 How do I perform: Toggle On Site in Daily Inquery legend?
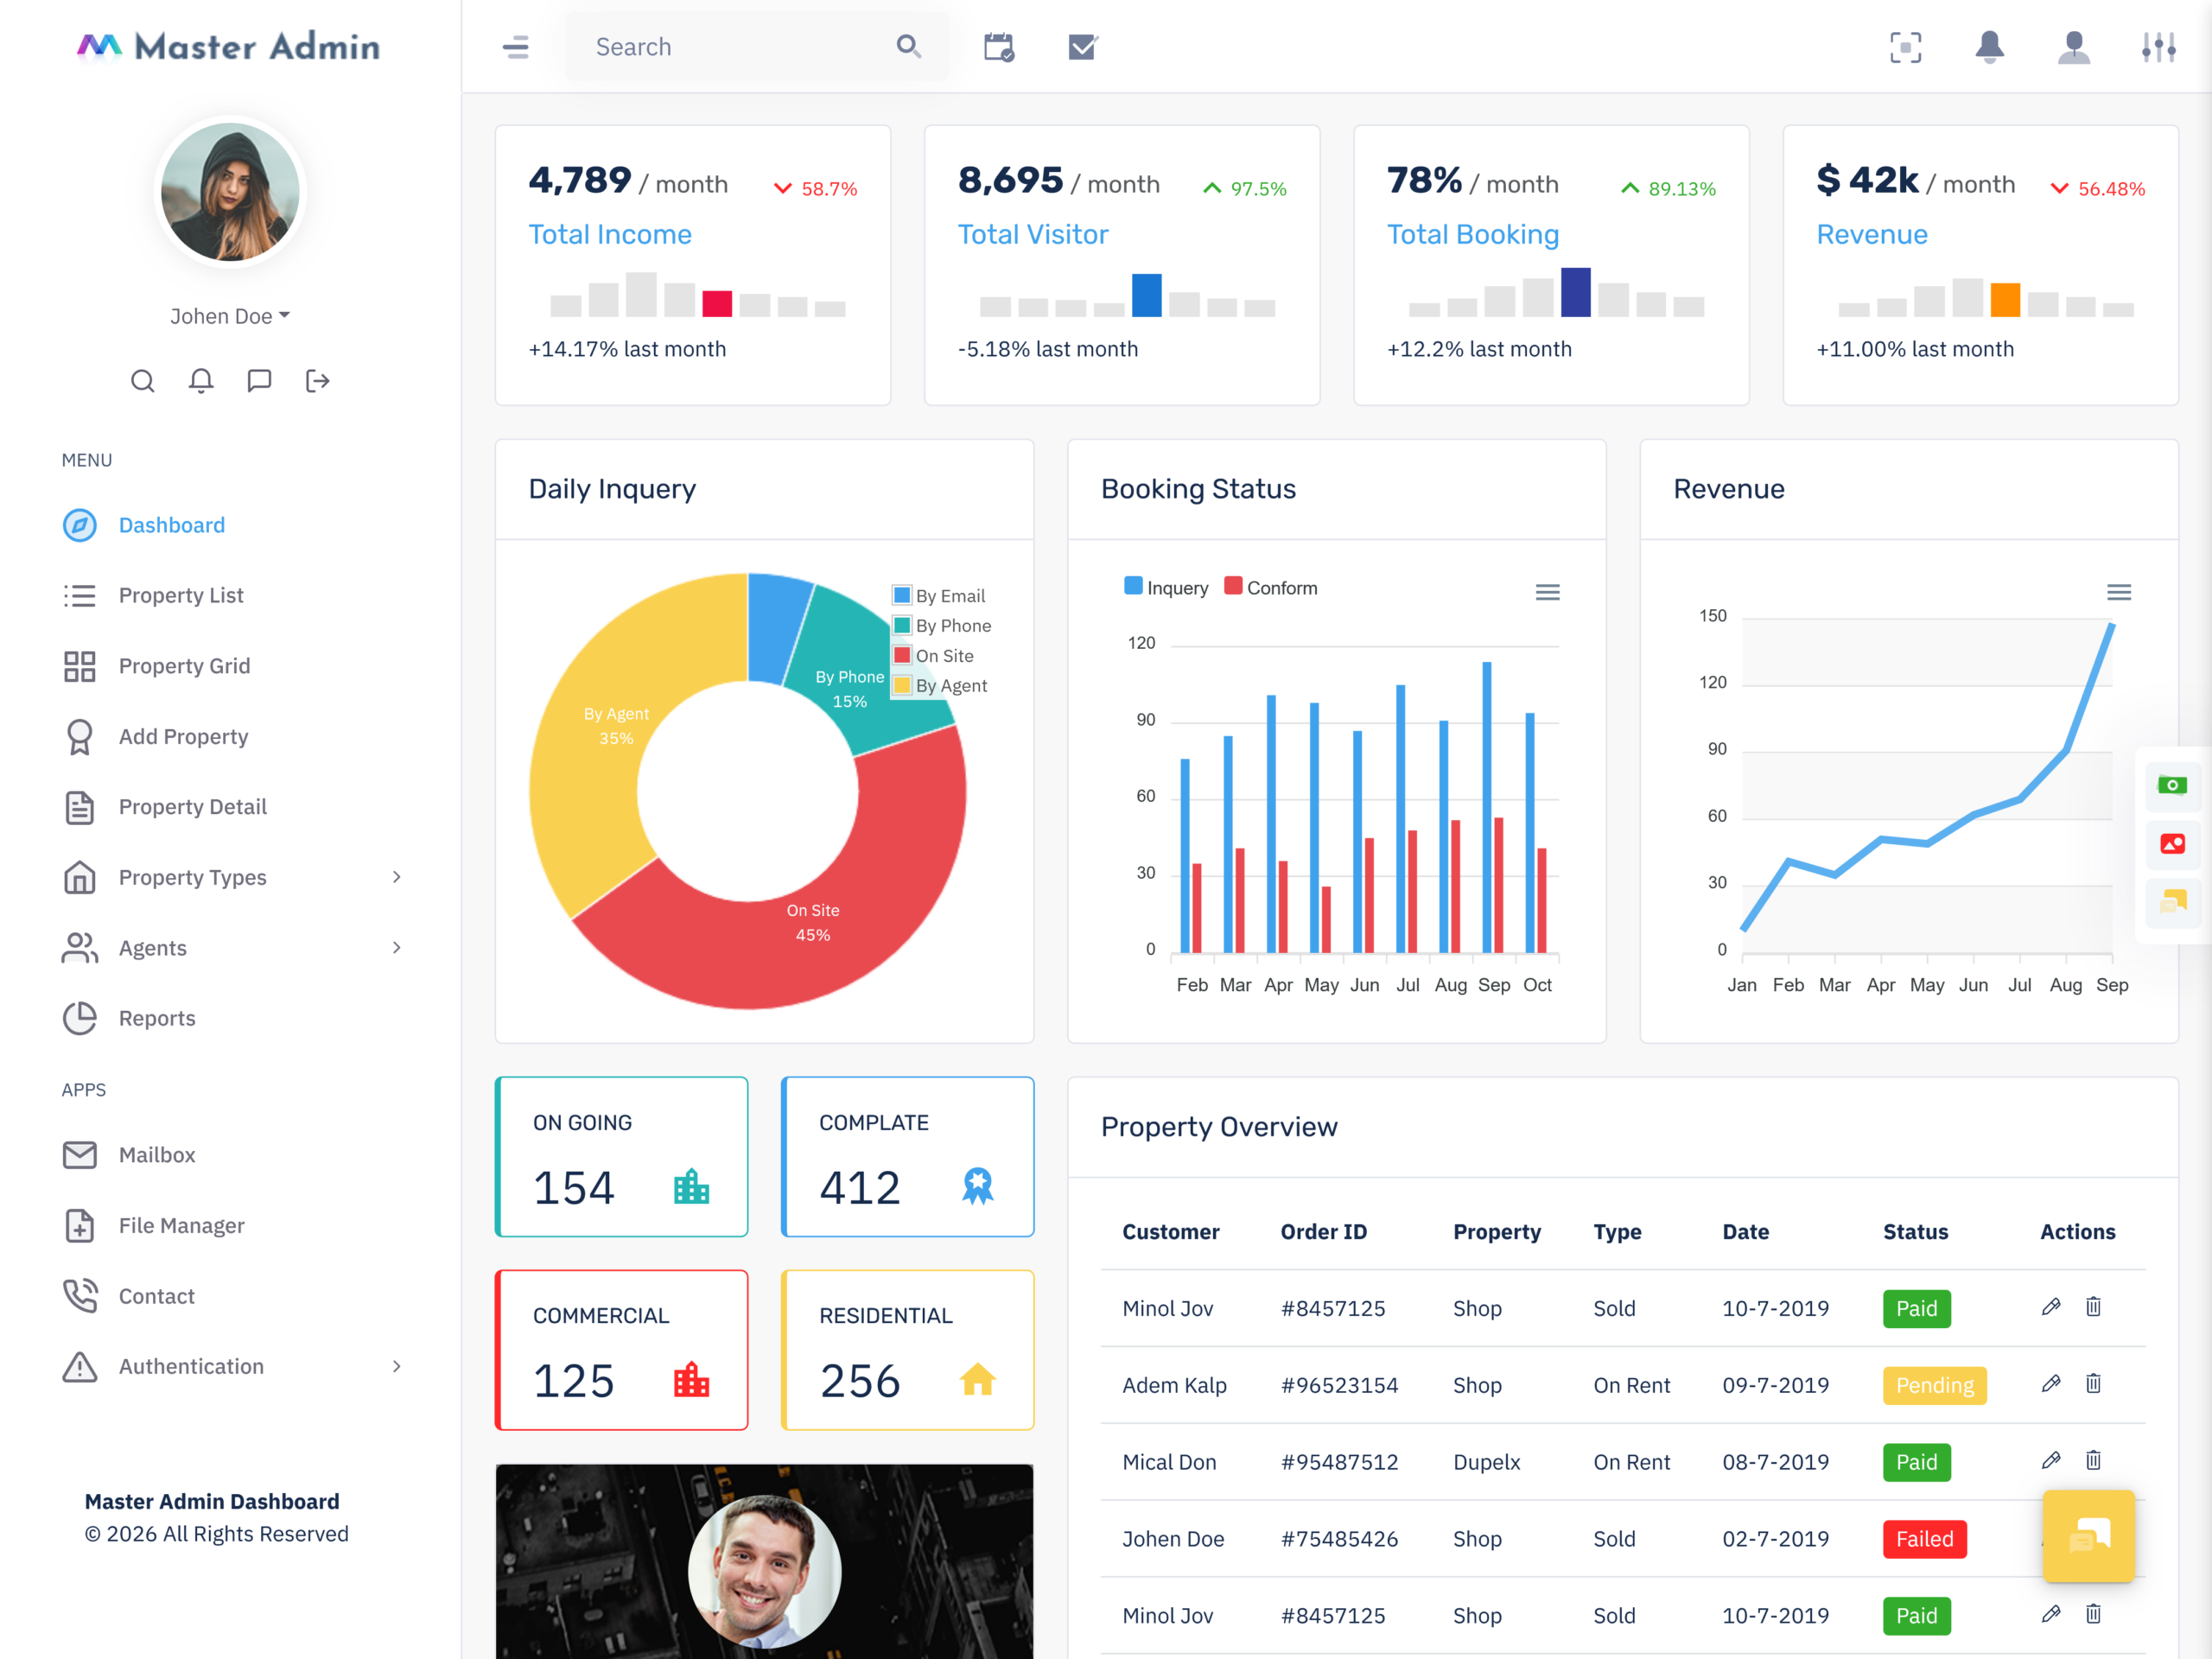tap(933, 656)
